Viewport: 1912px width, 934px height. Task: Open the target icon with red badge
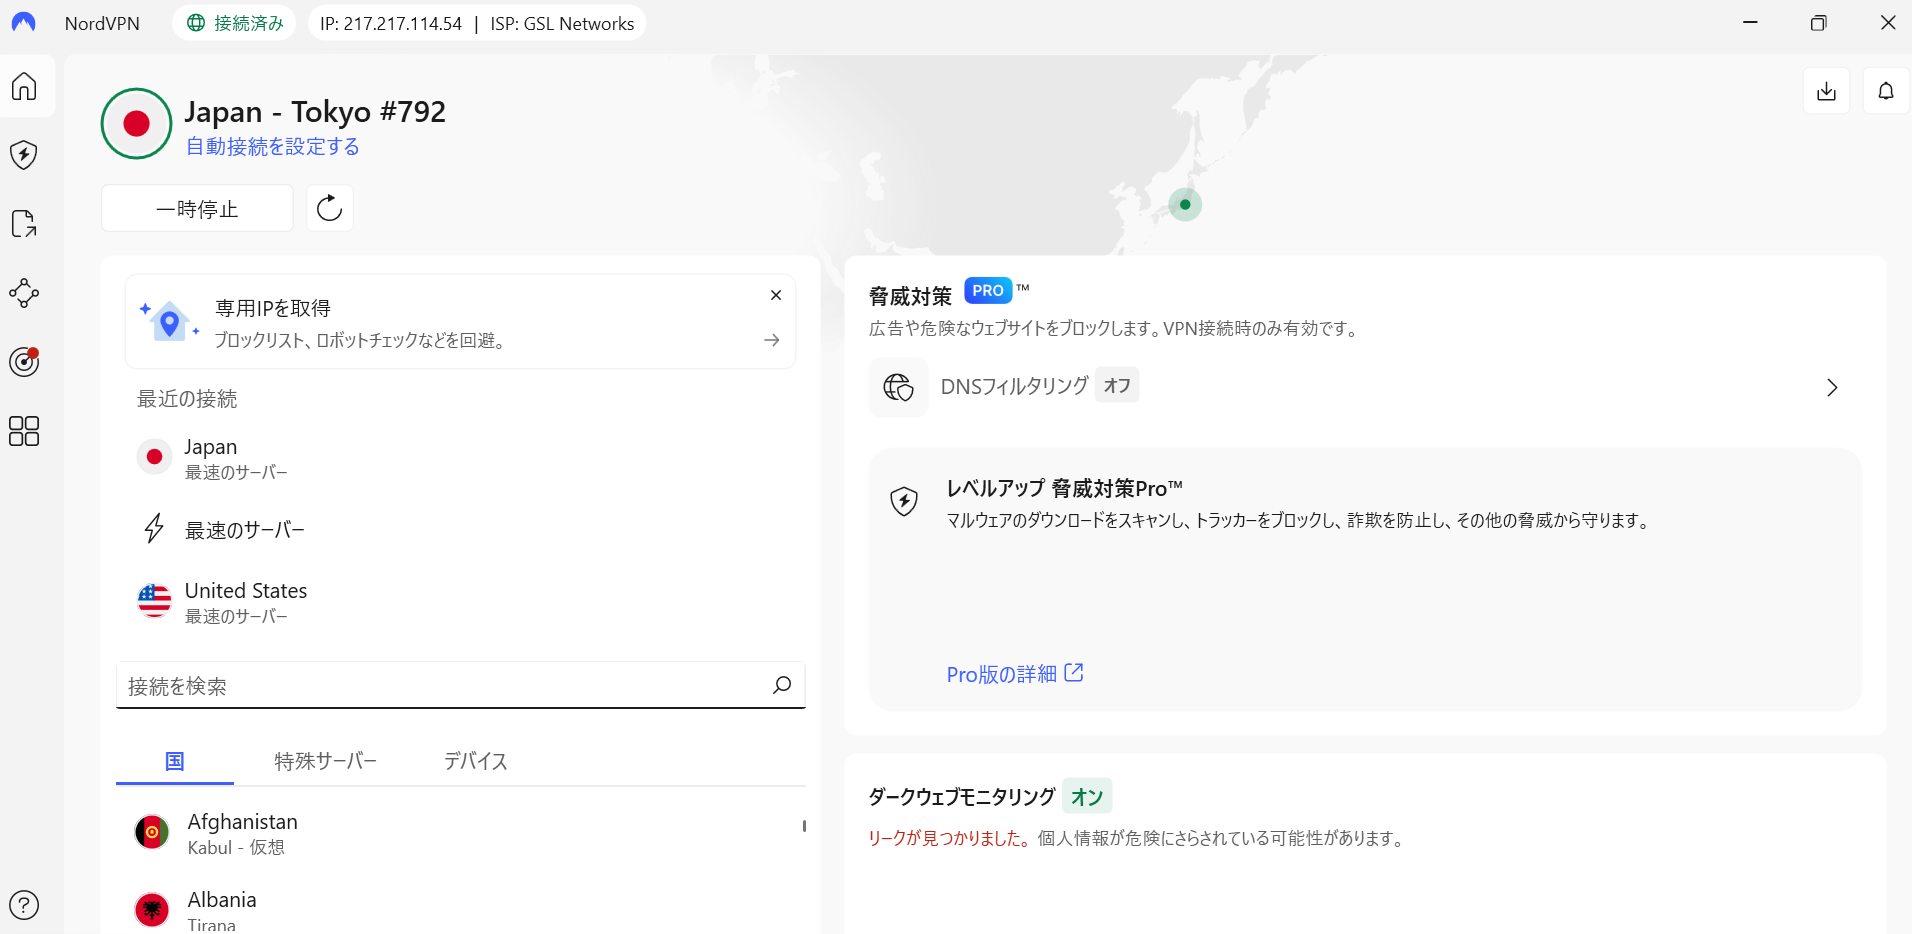[x=24, y=361]
